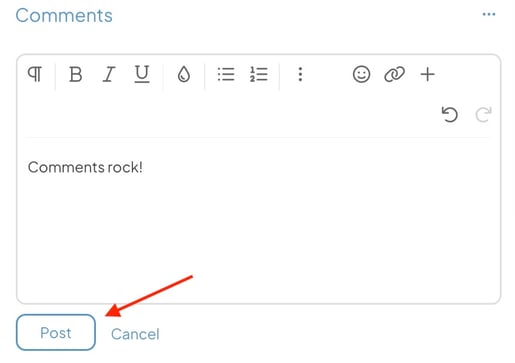Undo the last edit
This screenshot has width=515, height=363.
[x=450, y=114]
